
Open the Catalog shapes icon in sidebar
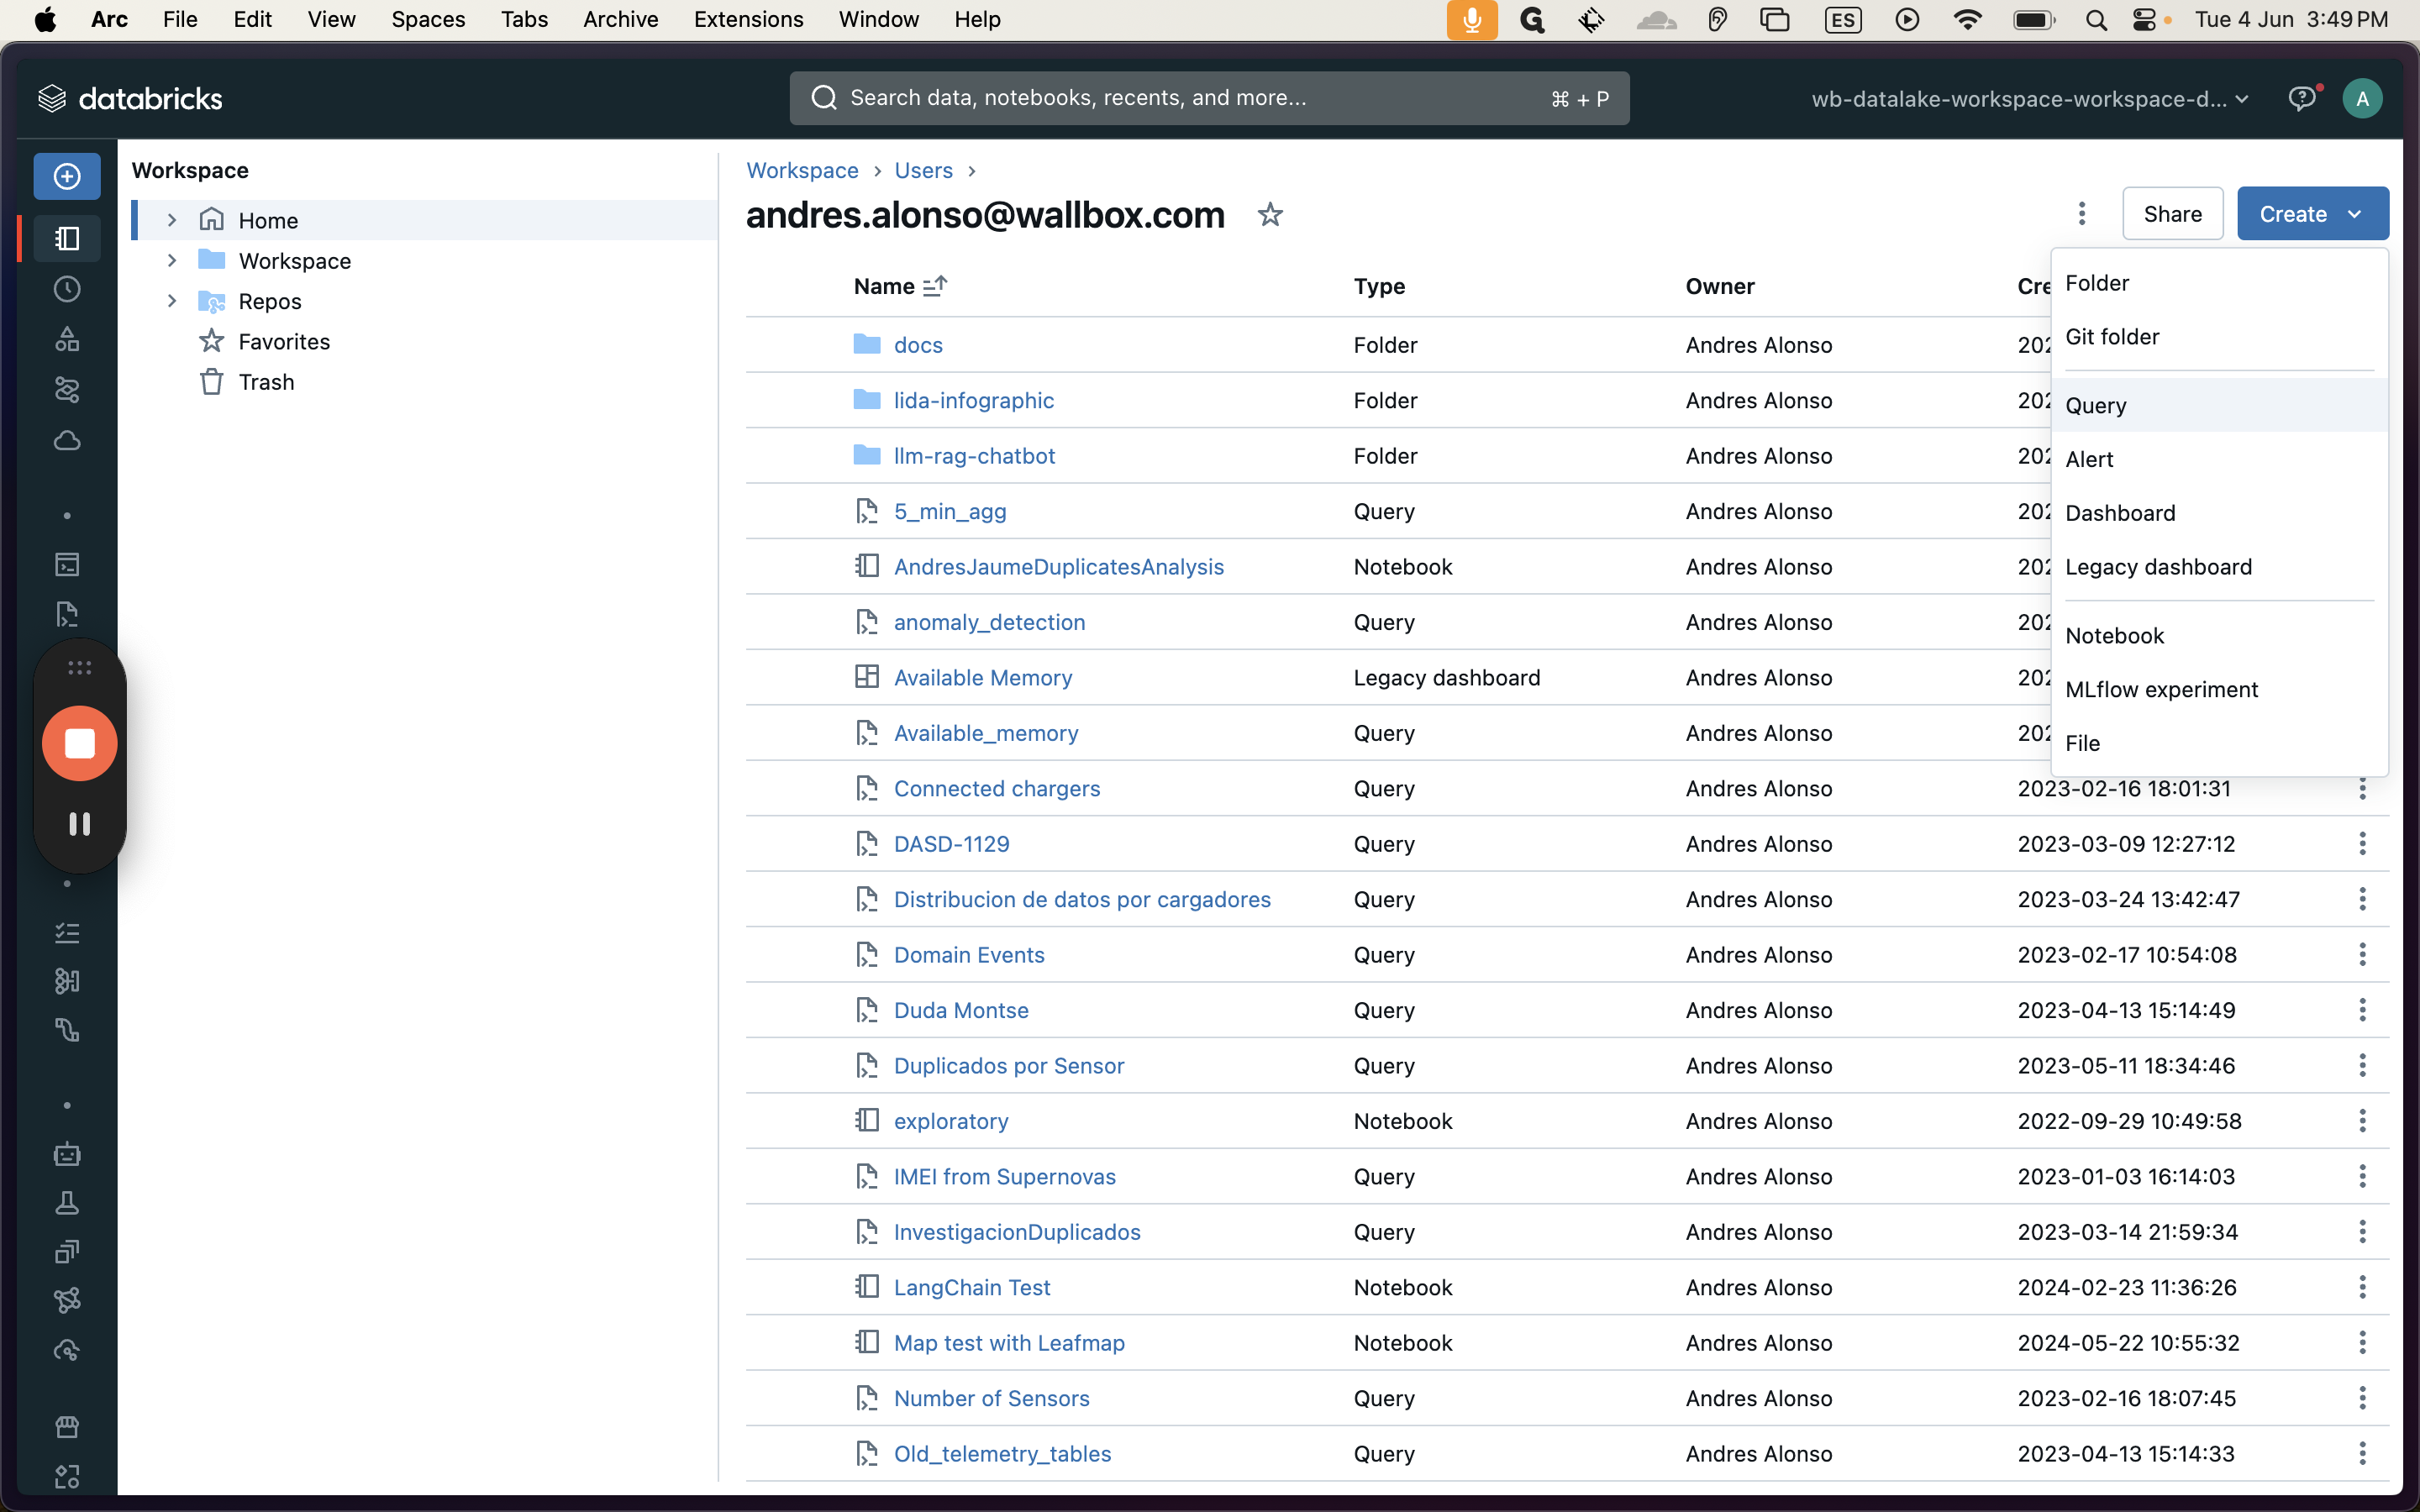[x=67, y=339]
